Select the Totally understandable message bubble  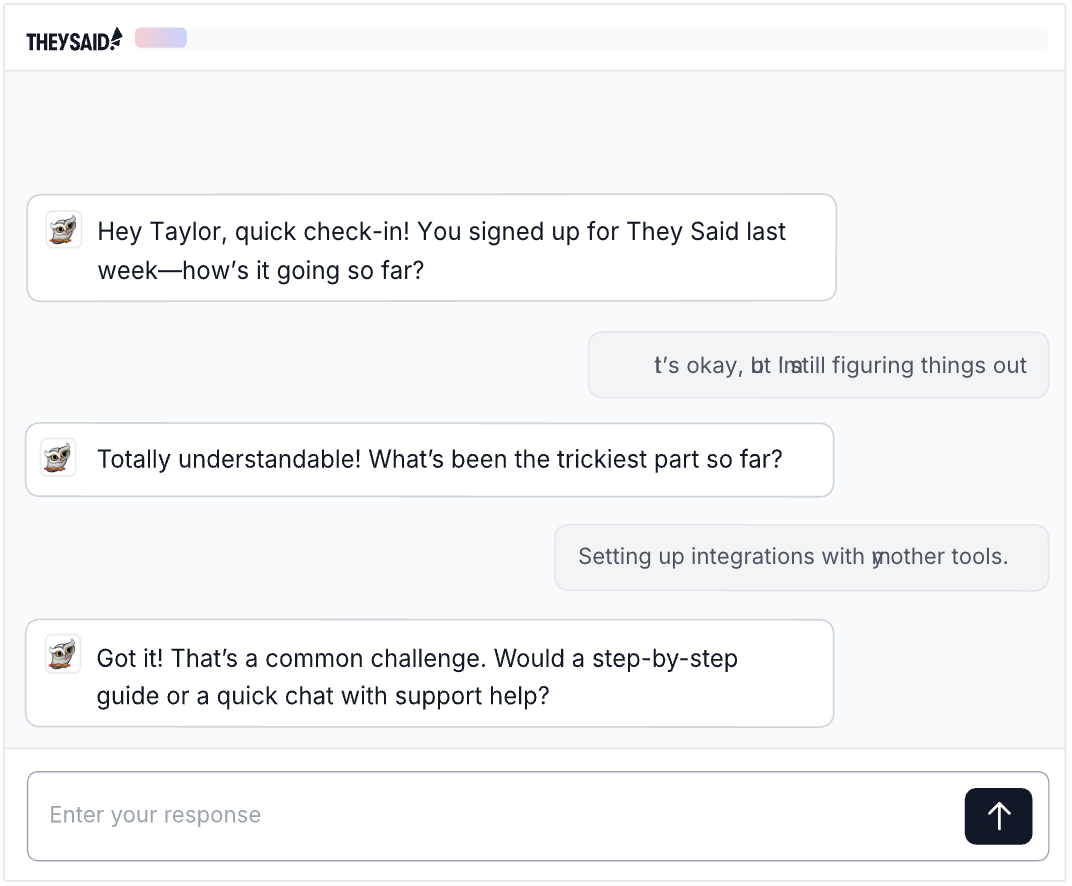(429, 460)
